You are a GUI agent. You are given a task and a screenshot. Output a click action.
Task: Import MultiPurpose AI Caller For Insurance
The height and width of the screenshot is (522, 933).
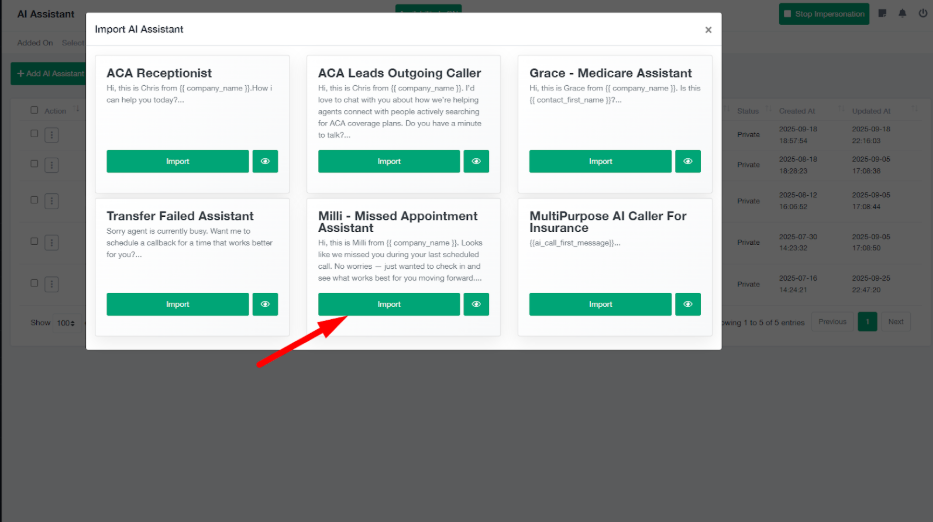pos(600,304)
